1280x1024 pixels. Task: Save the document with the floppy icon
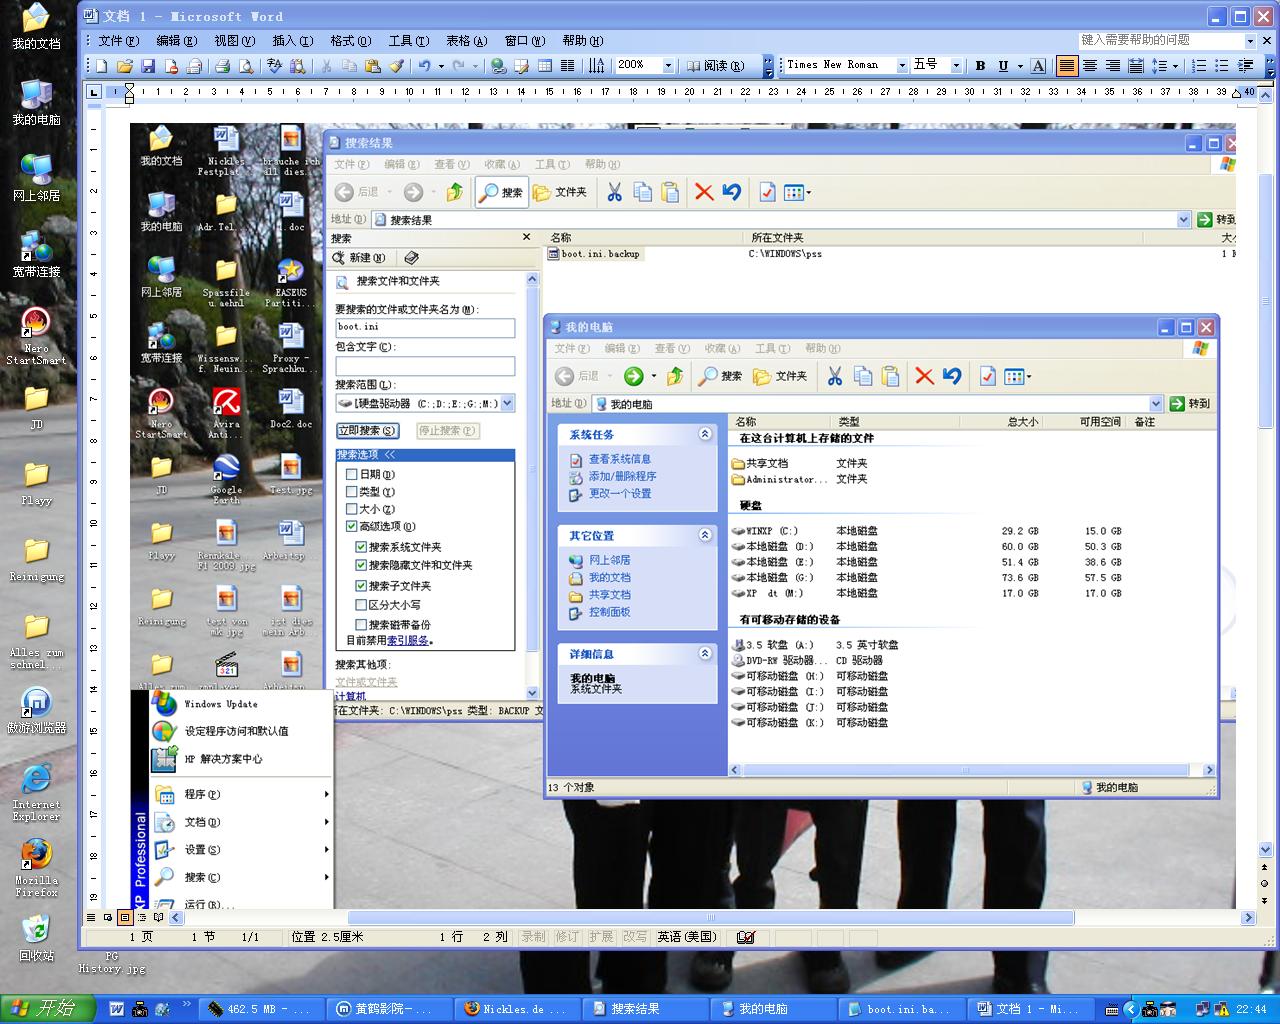pos(148,66)
